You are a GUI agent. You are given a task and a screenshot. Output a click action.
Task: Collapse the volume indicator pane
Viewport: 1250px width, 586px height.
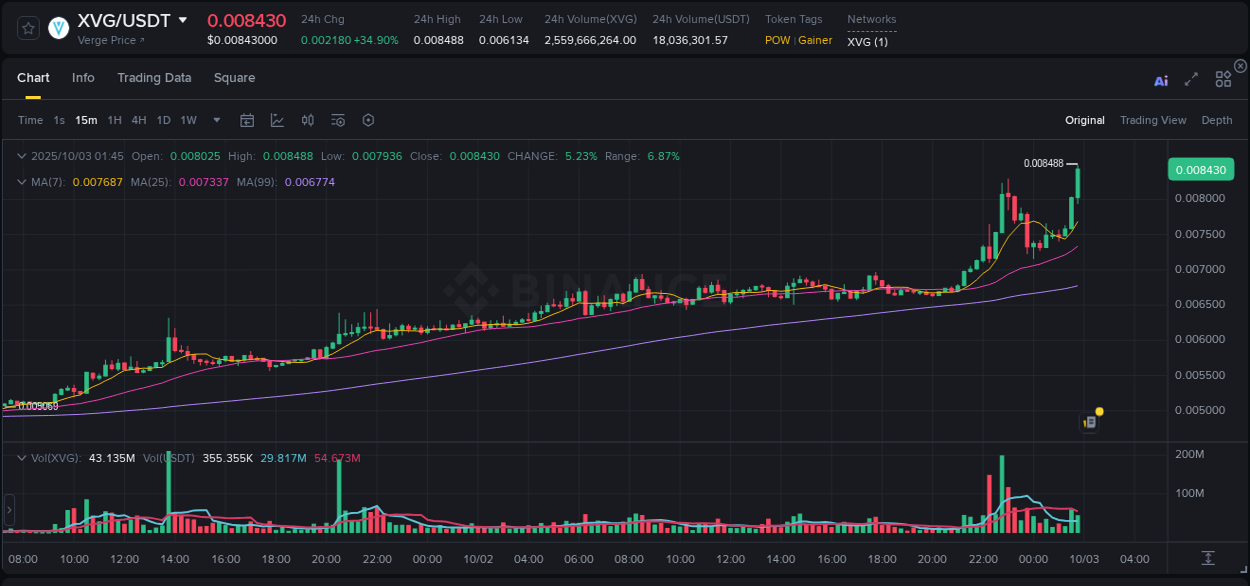tap(20, 456)
